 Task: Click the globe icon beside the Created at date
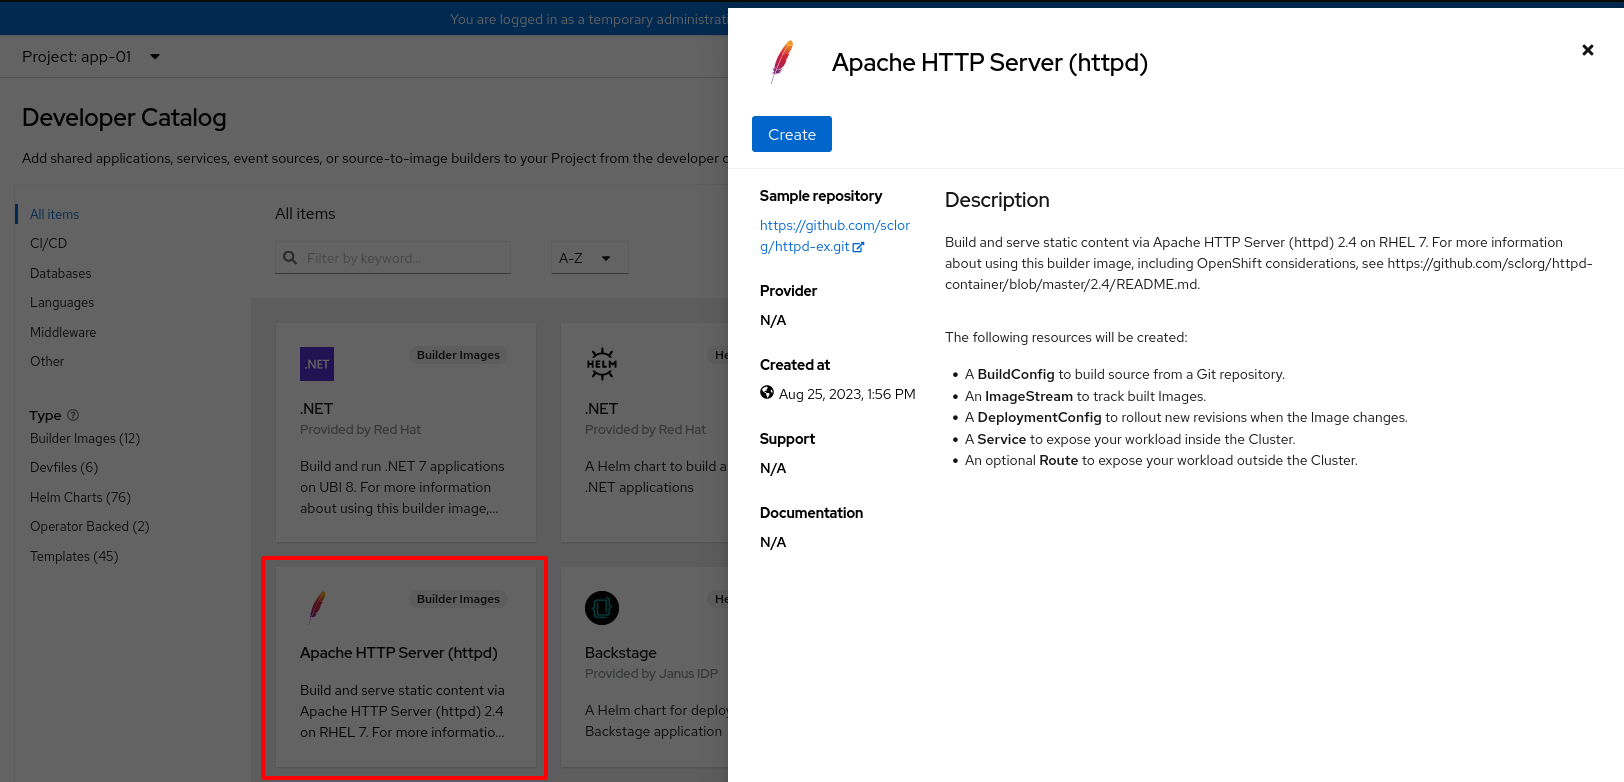(767, 393)
